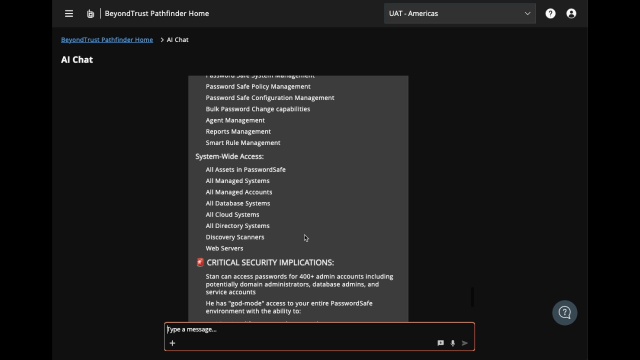
Task: Click 'Discovery Scanners' list item
Action: pyautogui.click(x=235, y=237)
